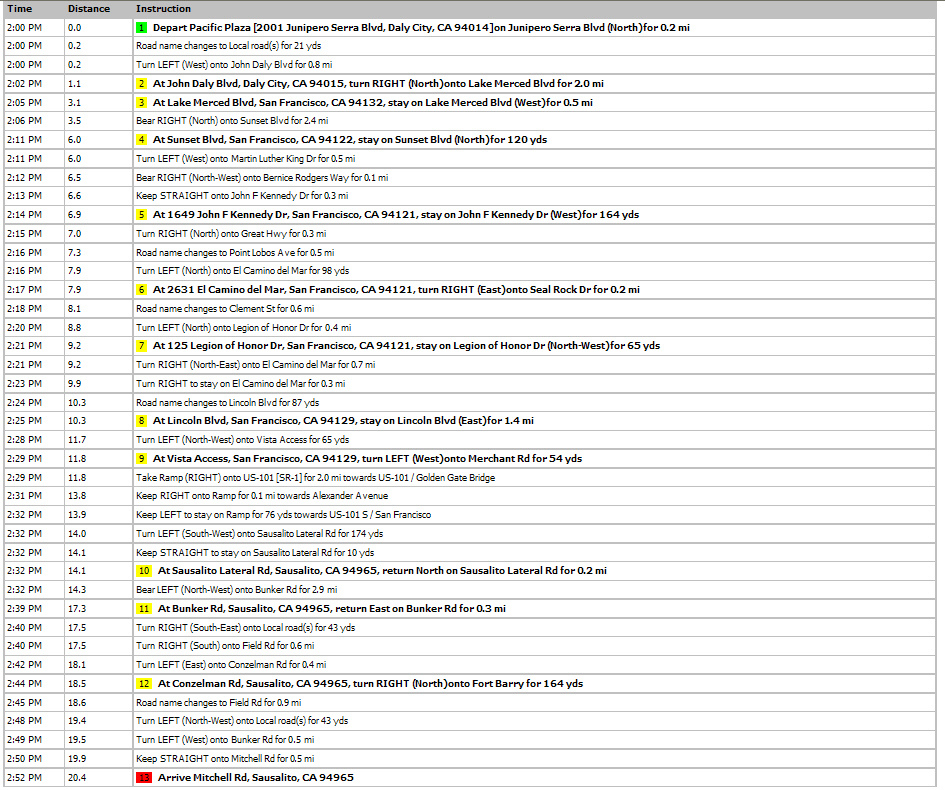Click the yellow stop 2 marker at John Daly Blvd
945x790 pixels.
point(142,84)
